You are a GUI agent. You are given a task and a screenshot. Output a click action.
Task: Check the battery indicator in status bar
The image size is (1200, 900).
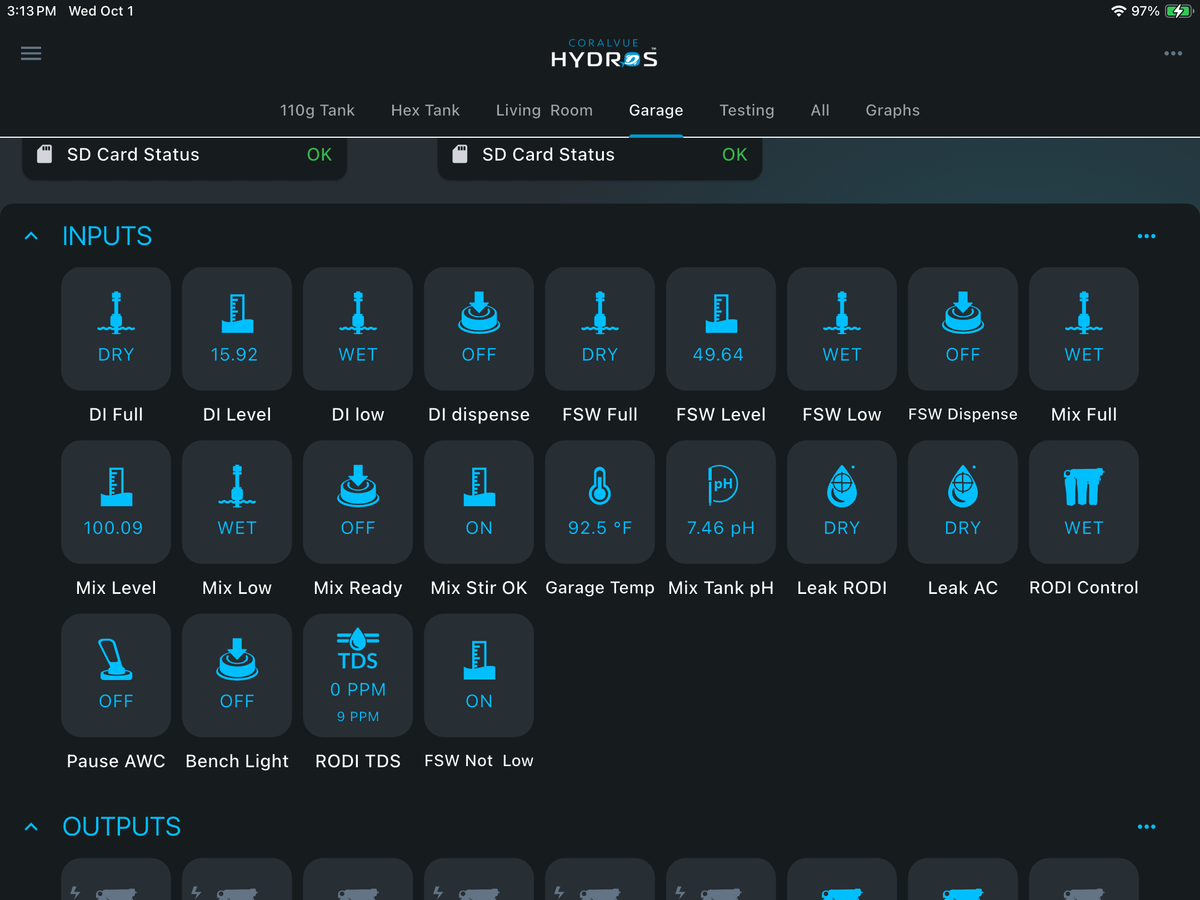1179,11
